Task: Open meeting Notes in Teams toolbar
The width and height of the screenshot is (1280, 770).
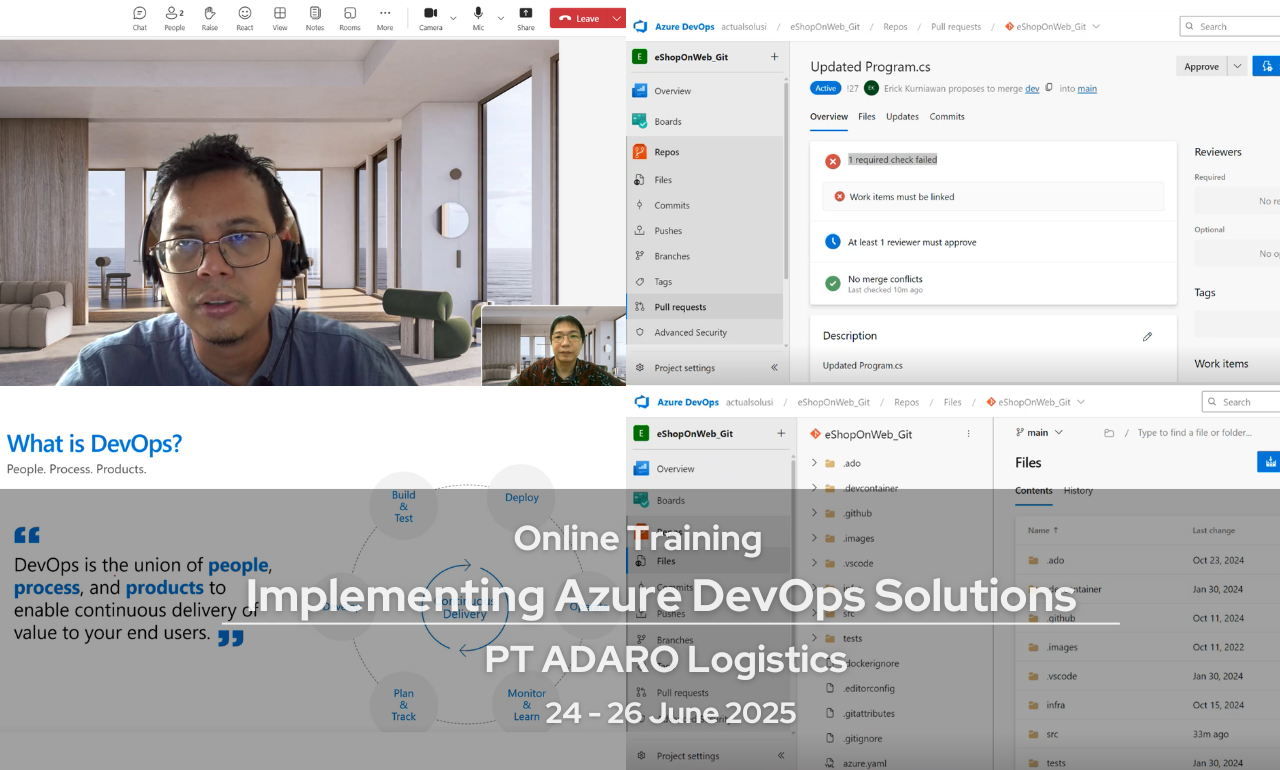Action: [x=315, y=17]
